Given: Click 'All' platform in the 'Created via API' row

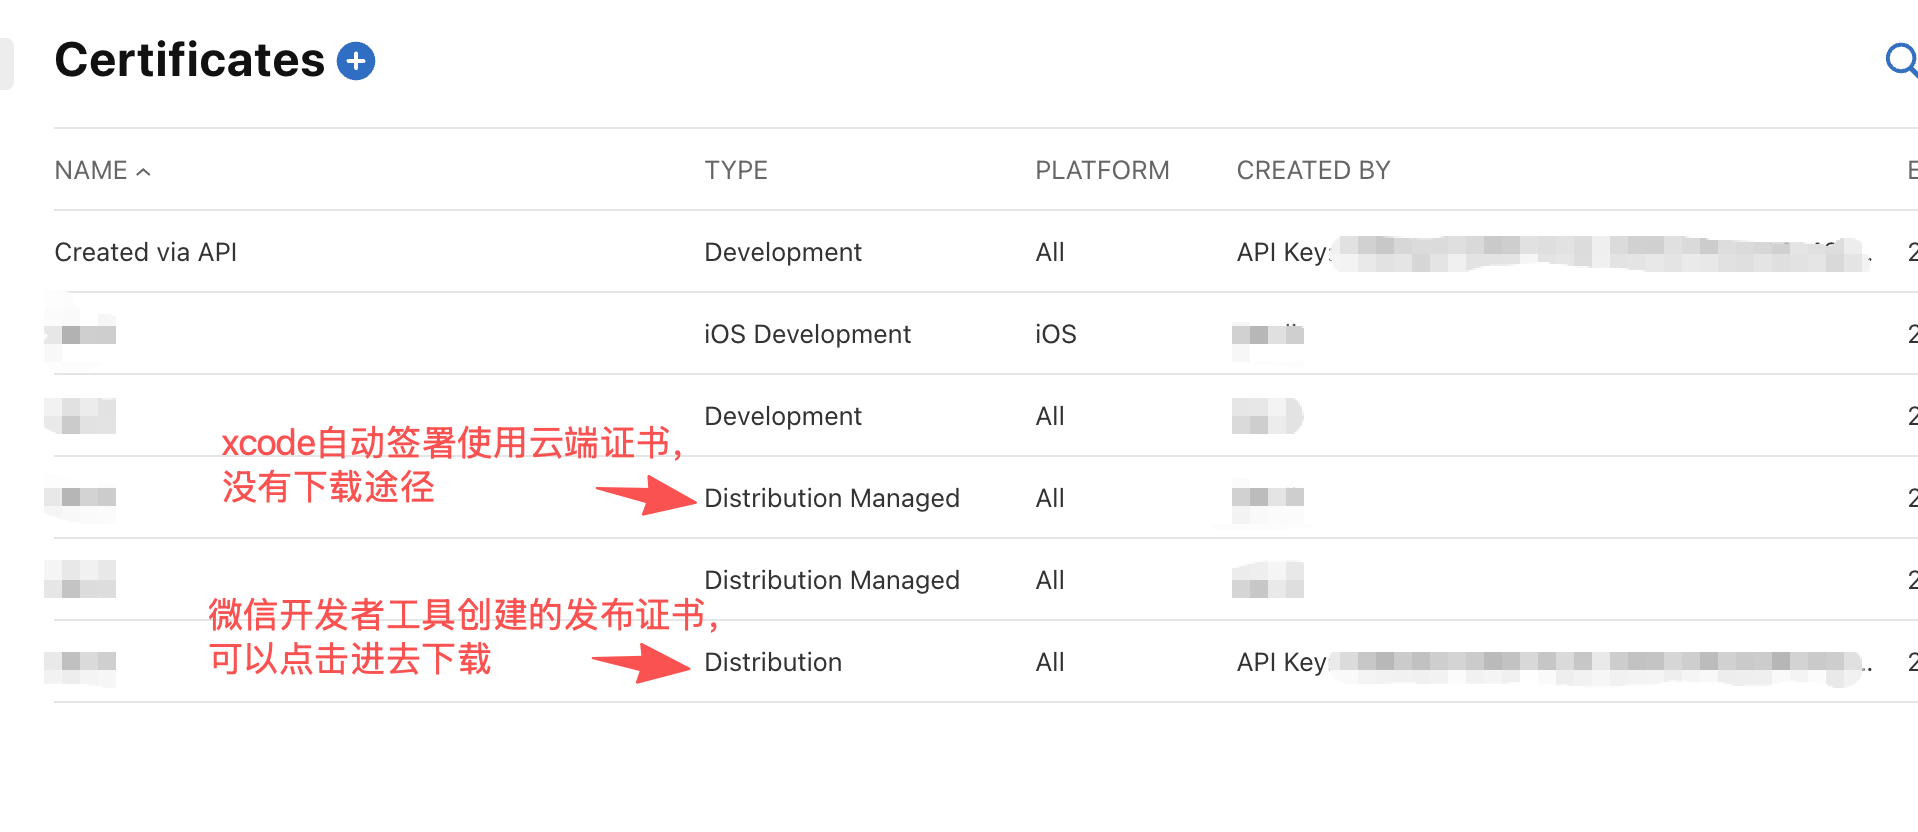Looking at the screenshot, I should pos(1050,252).
